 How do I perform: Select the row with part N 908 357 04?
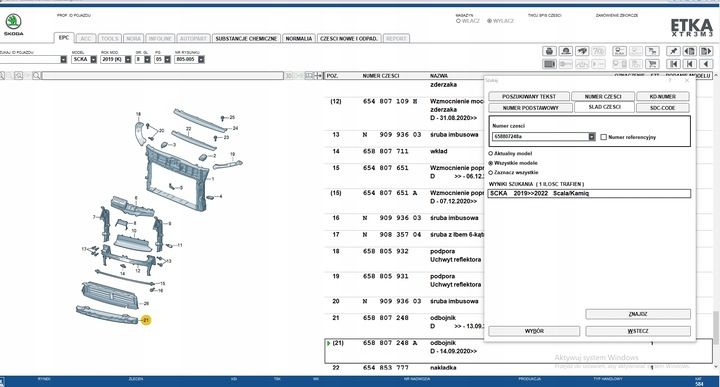click(404, 235)
